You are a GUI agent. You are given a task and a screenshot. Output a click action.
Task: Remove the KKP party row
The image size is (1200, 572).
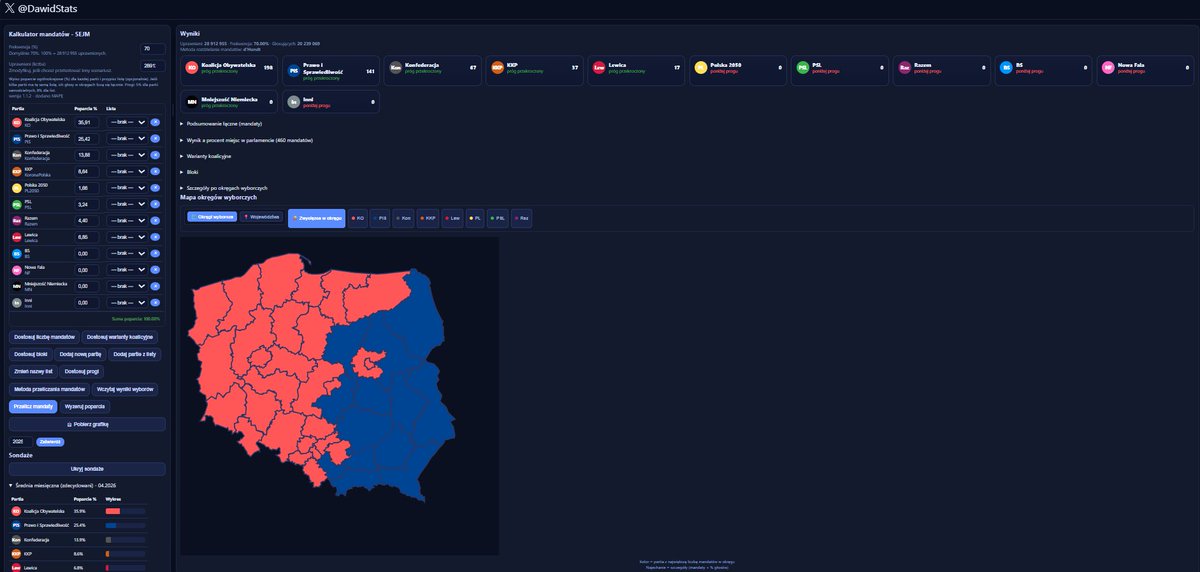pos(155,171)
